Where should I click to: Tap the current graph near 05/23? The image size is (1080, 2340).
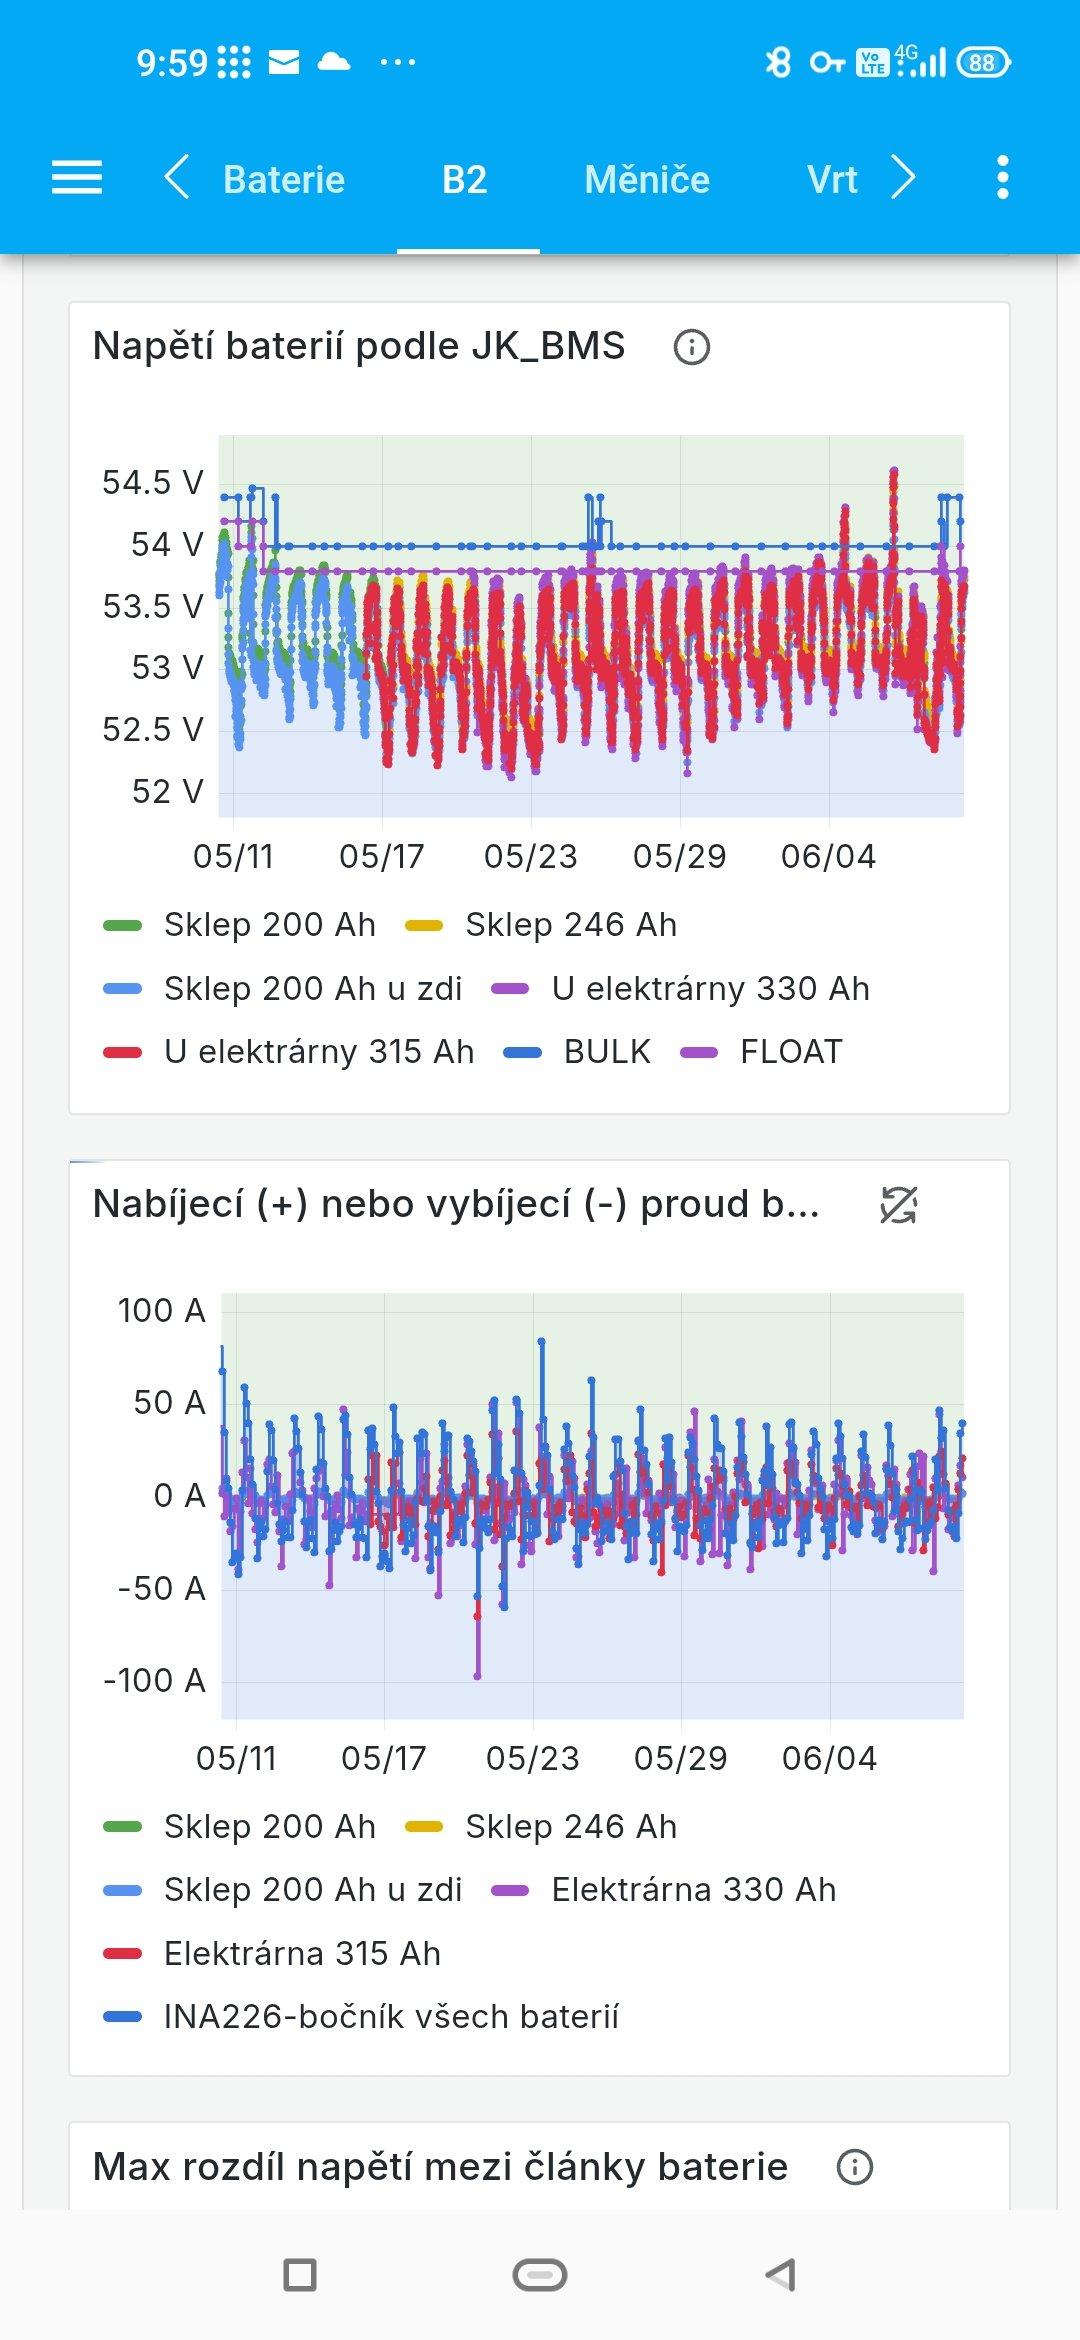(x=533, y=1500)
